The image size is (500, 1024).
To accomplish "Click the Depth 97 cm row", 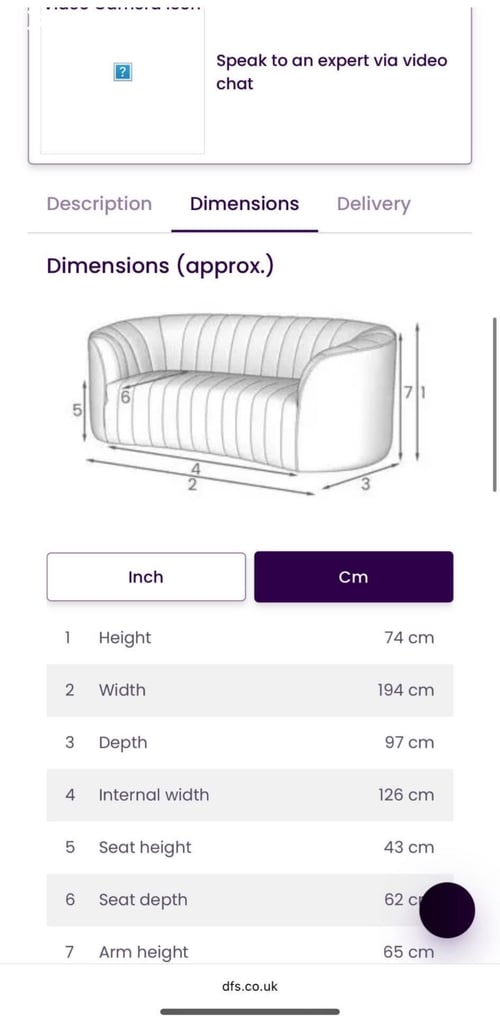I will coord(250,743).
